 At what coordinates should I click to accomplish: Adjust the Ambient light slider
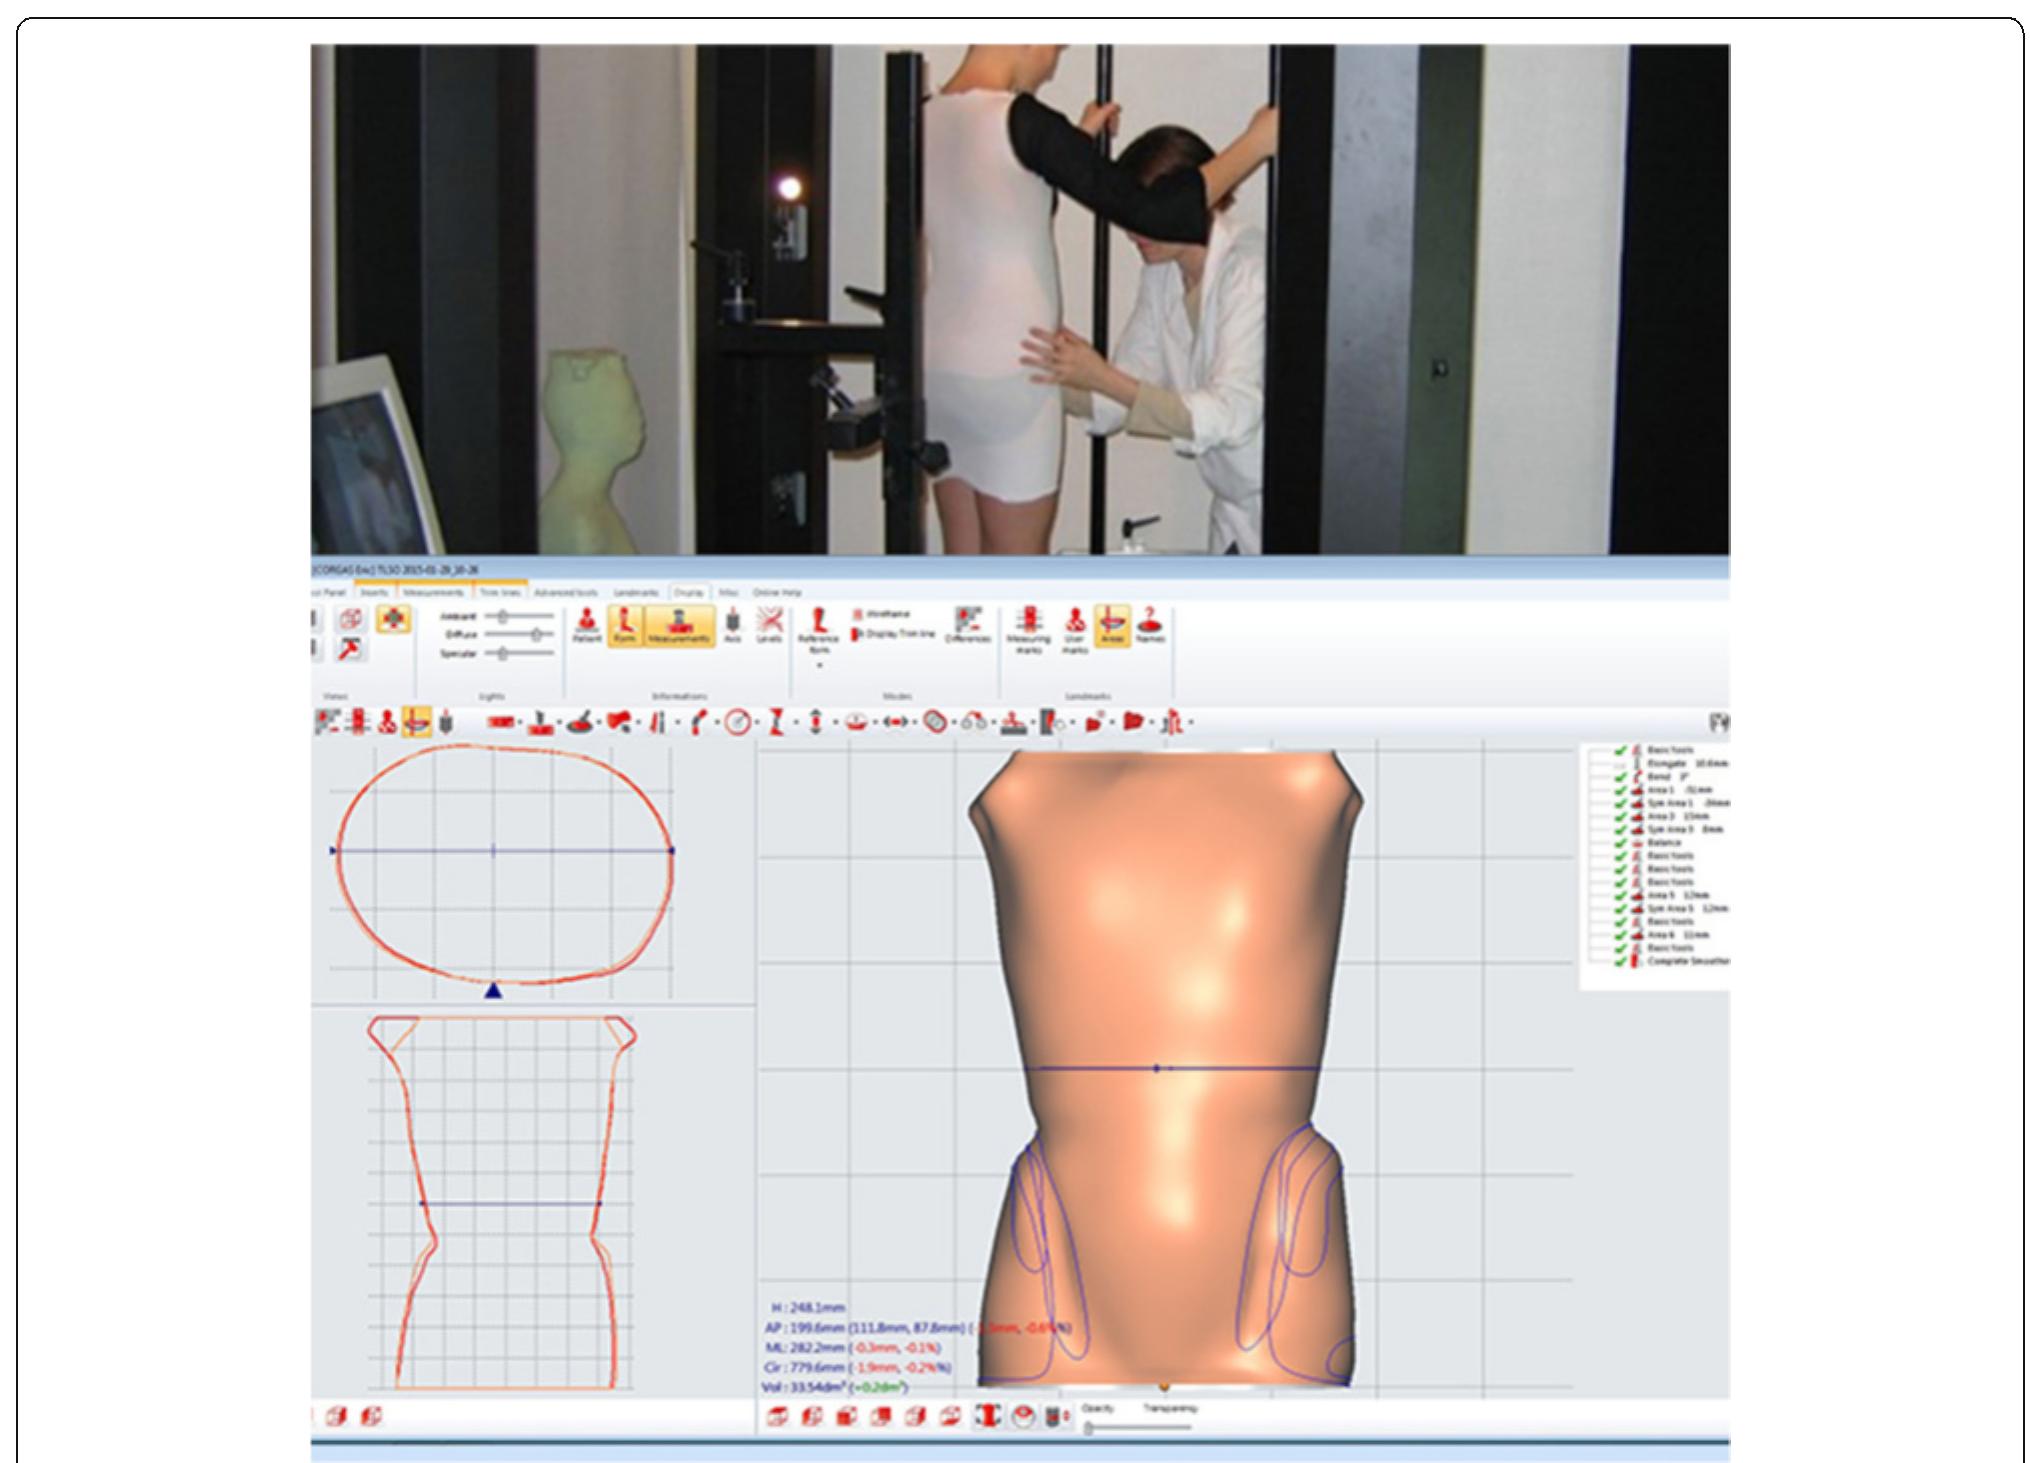(x=503, y=616)
